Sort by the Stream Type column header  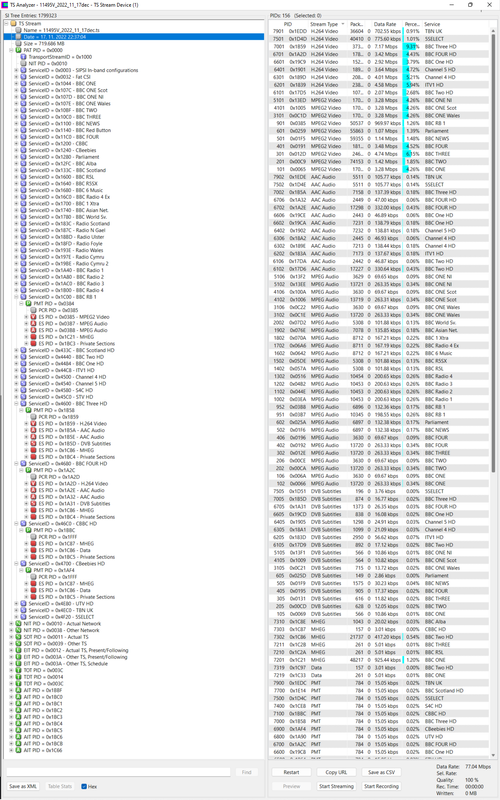[327, 24]
